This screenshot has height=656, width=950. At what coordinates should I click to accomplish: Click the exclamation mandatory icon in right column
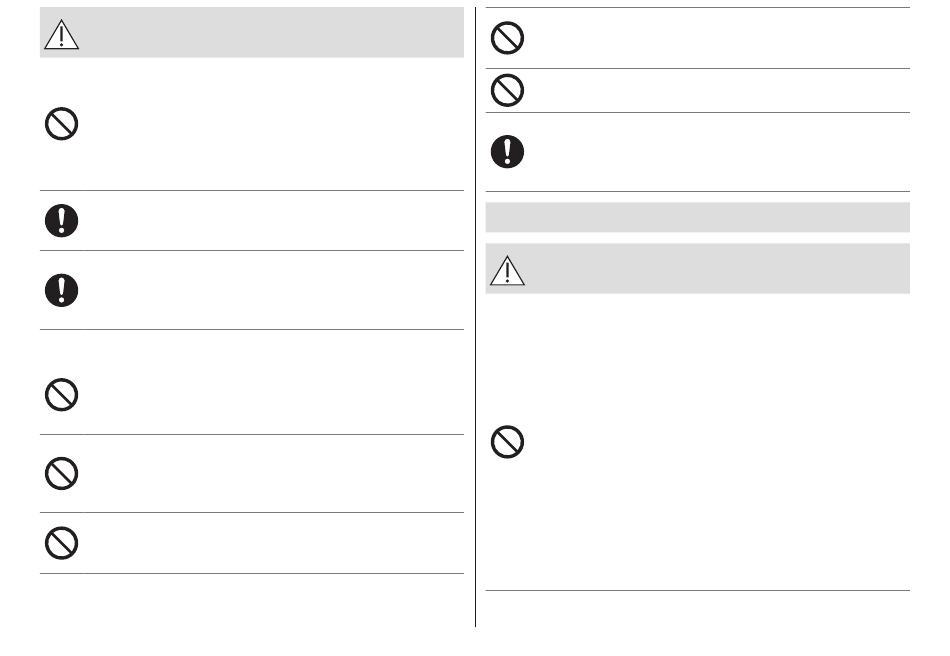tap(507, 151)
